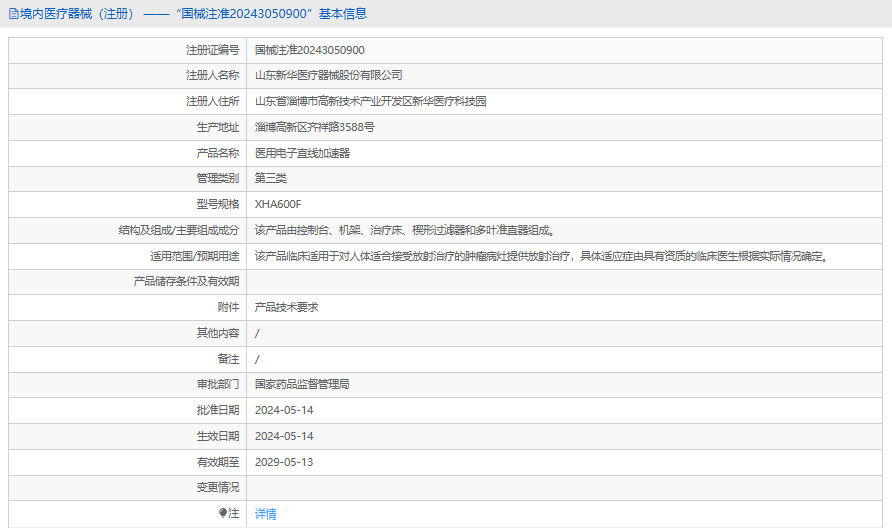The image size is (892, 528).
Task: Click the 生产地址 label
Action: (x=218, y=127)
